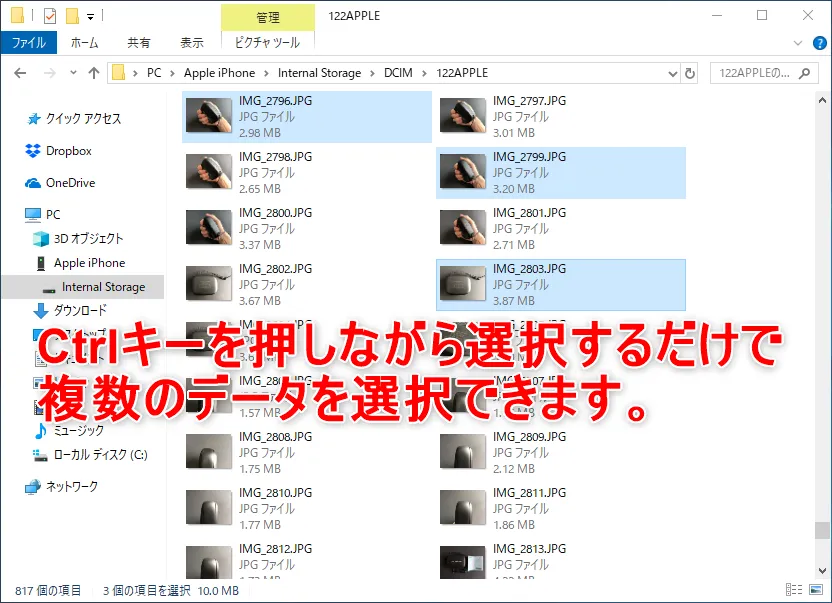Screen dimensions: 832x603
Task: Select the IMG_2800.JPG thumbnail
Action: 209,227
